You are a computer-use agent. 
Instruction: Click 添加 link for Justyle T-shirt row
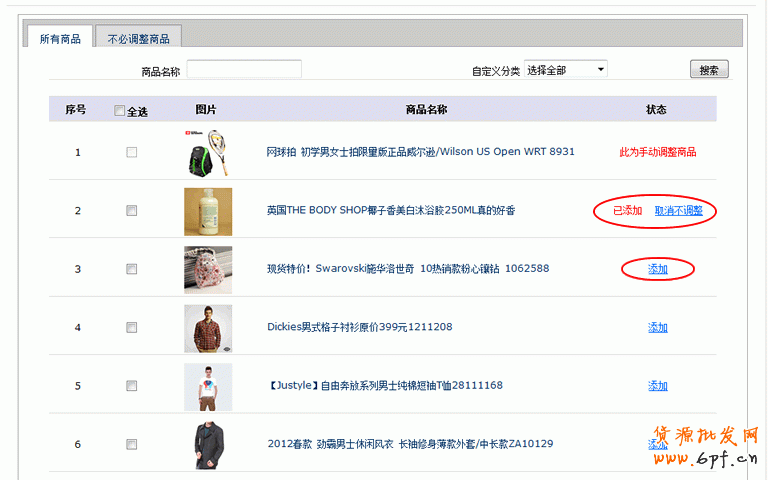pos(657,386)
